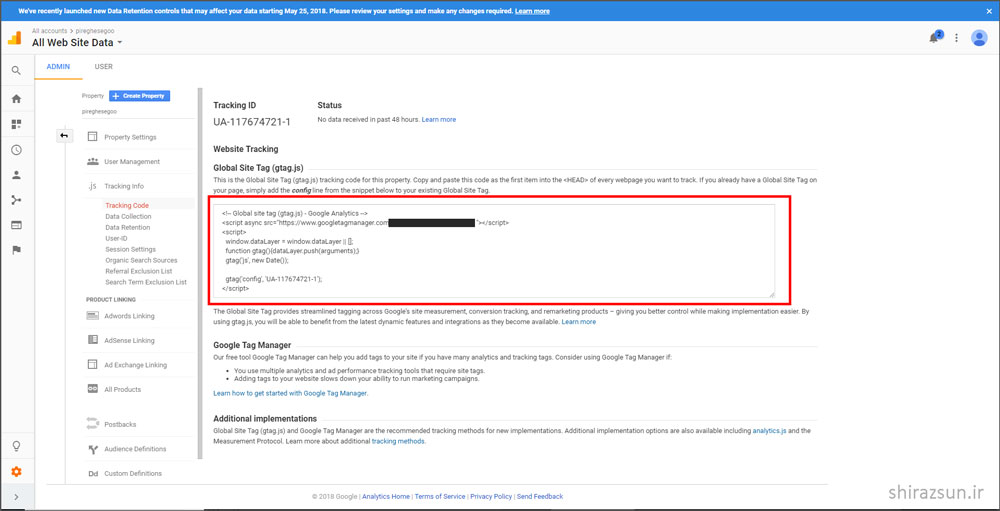The height and width of the screenshot is (511, 1000).
Task: Open AdSense Linking
Action: pyautogui.click(x=129, y=341)
